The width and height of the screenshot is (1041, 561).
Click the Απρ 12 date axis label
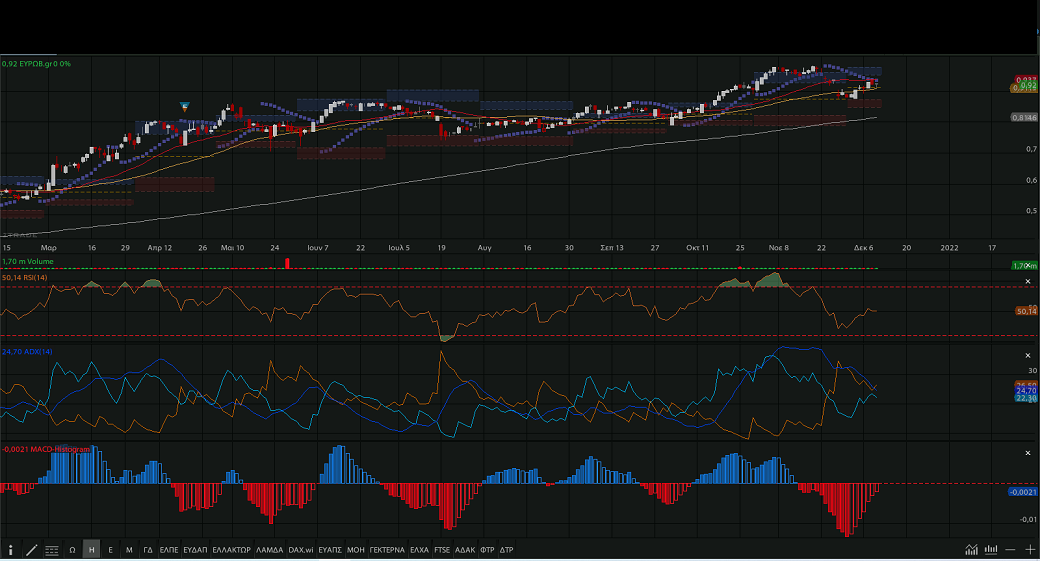pos(159,248)
